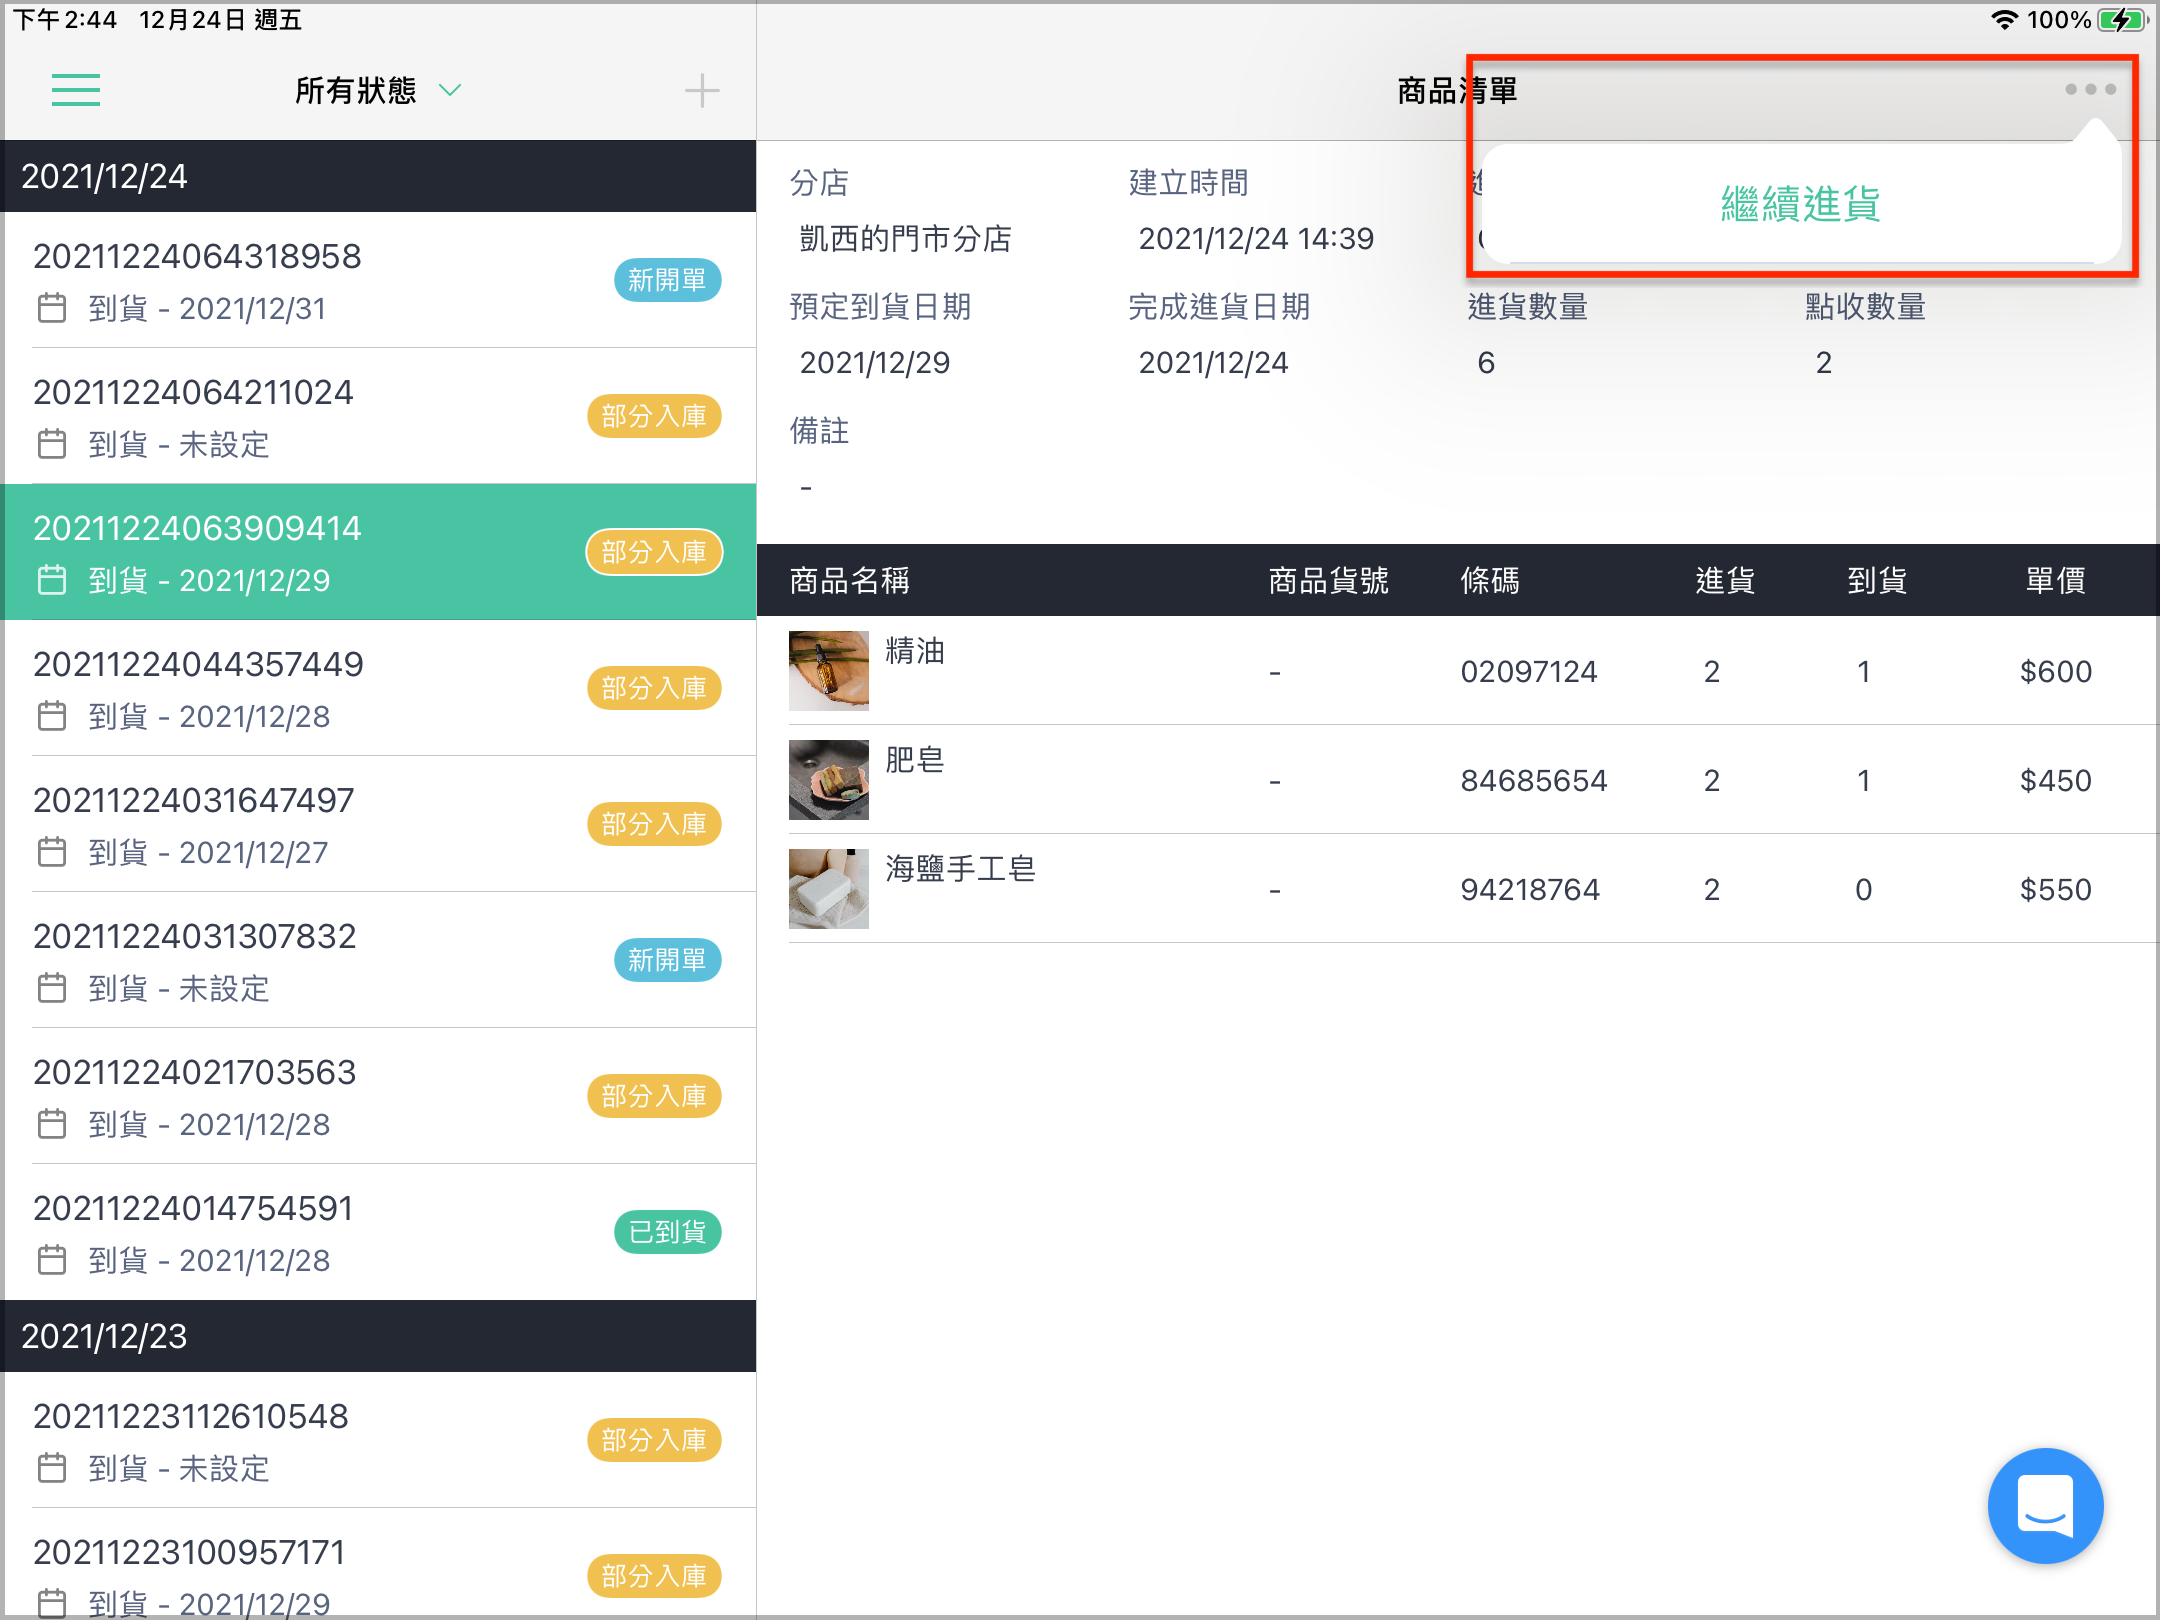The width and height of the screenshot is (2160, 1620).
Task: Click calendar icon beside 到貨 - 2021/12/27
Action: click(52, 852)
